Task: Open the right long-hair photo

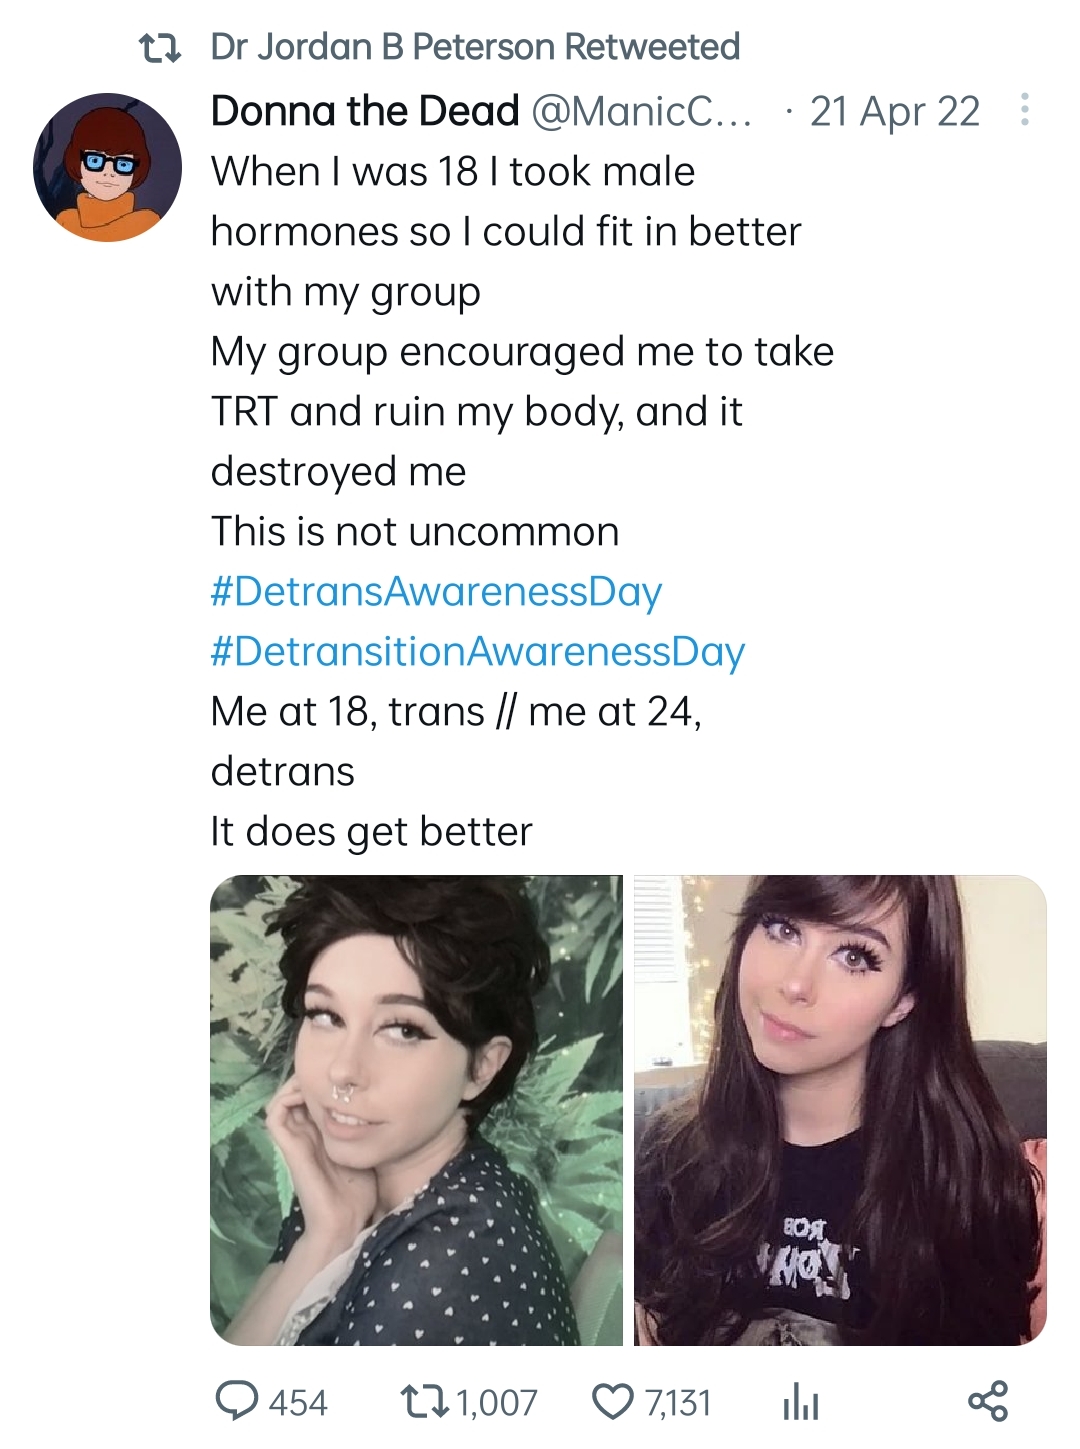Action: (840, 1110)
